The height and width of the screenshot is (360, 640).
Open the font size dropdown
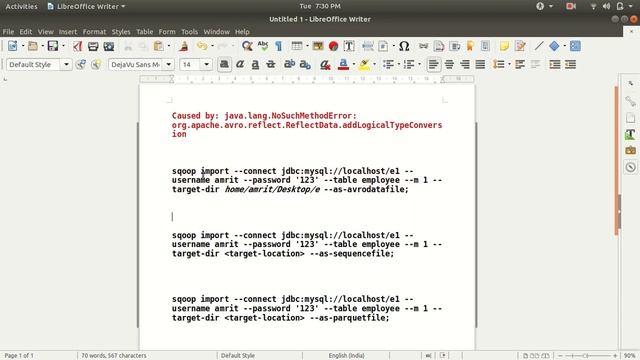(207, 64)
